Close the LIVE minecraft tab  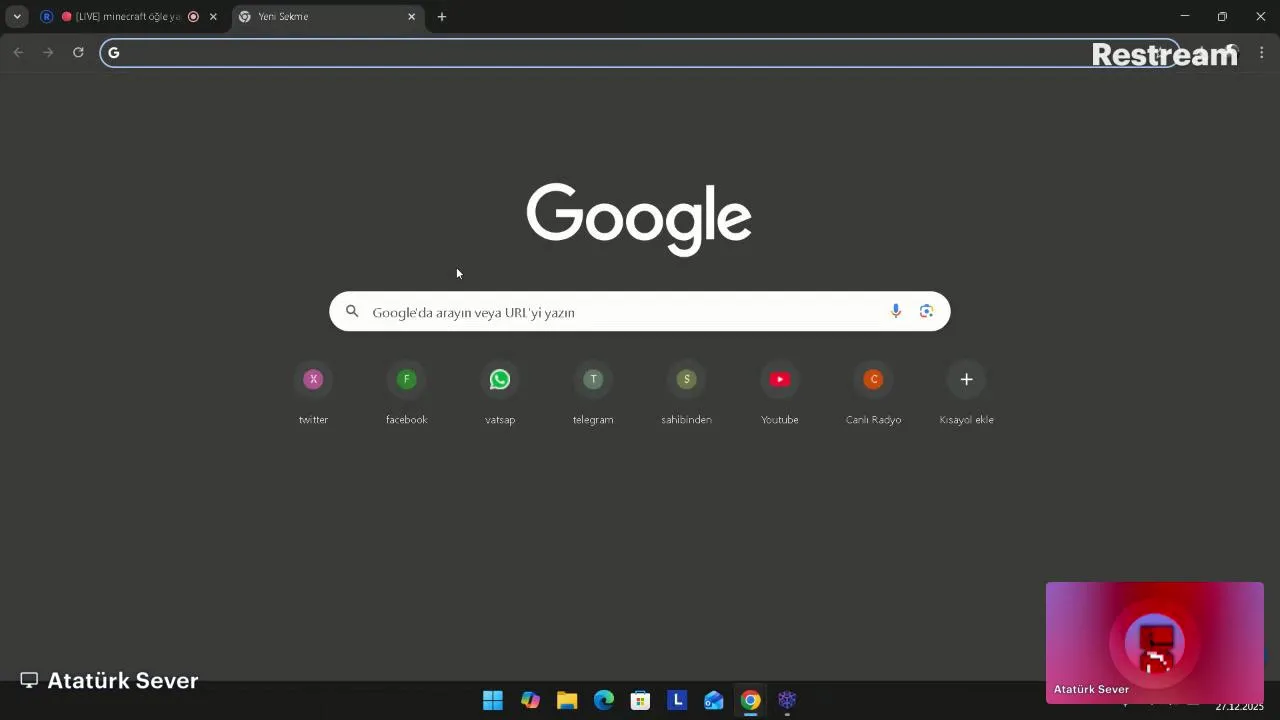pyautogui.click(x=213, y=16)
